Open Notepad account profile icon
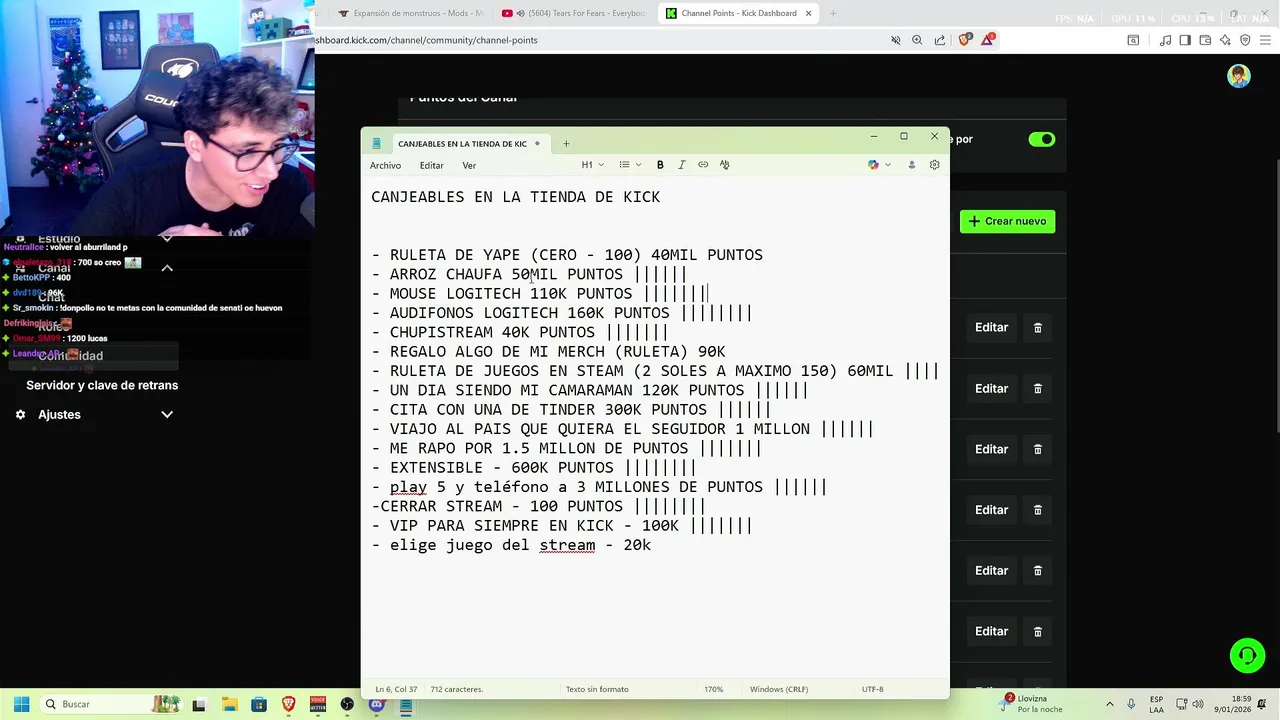Image resolution: width=1280 pixels, height=720 pixels. click(x=911, y=165)
